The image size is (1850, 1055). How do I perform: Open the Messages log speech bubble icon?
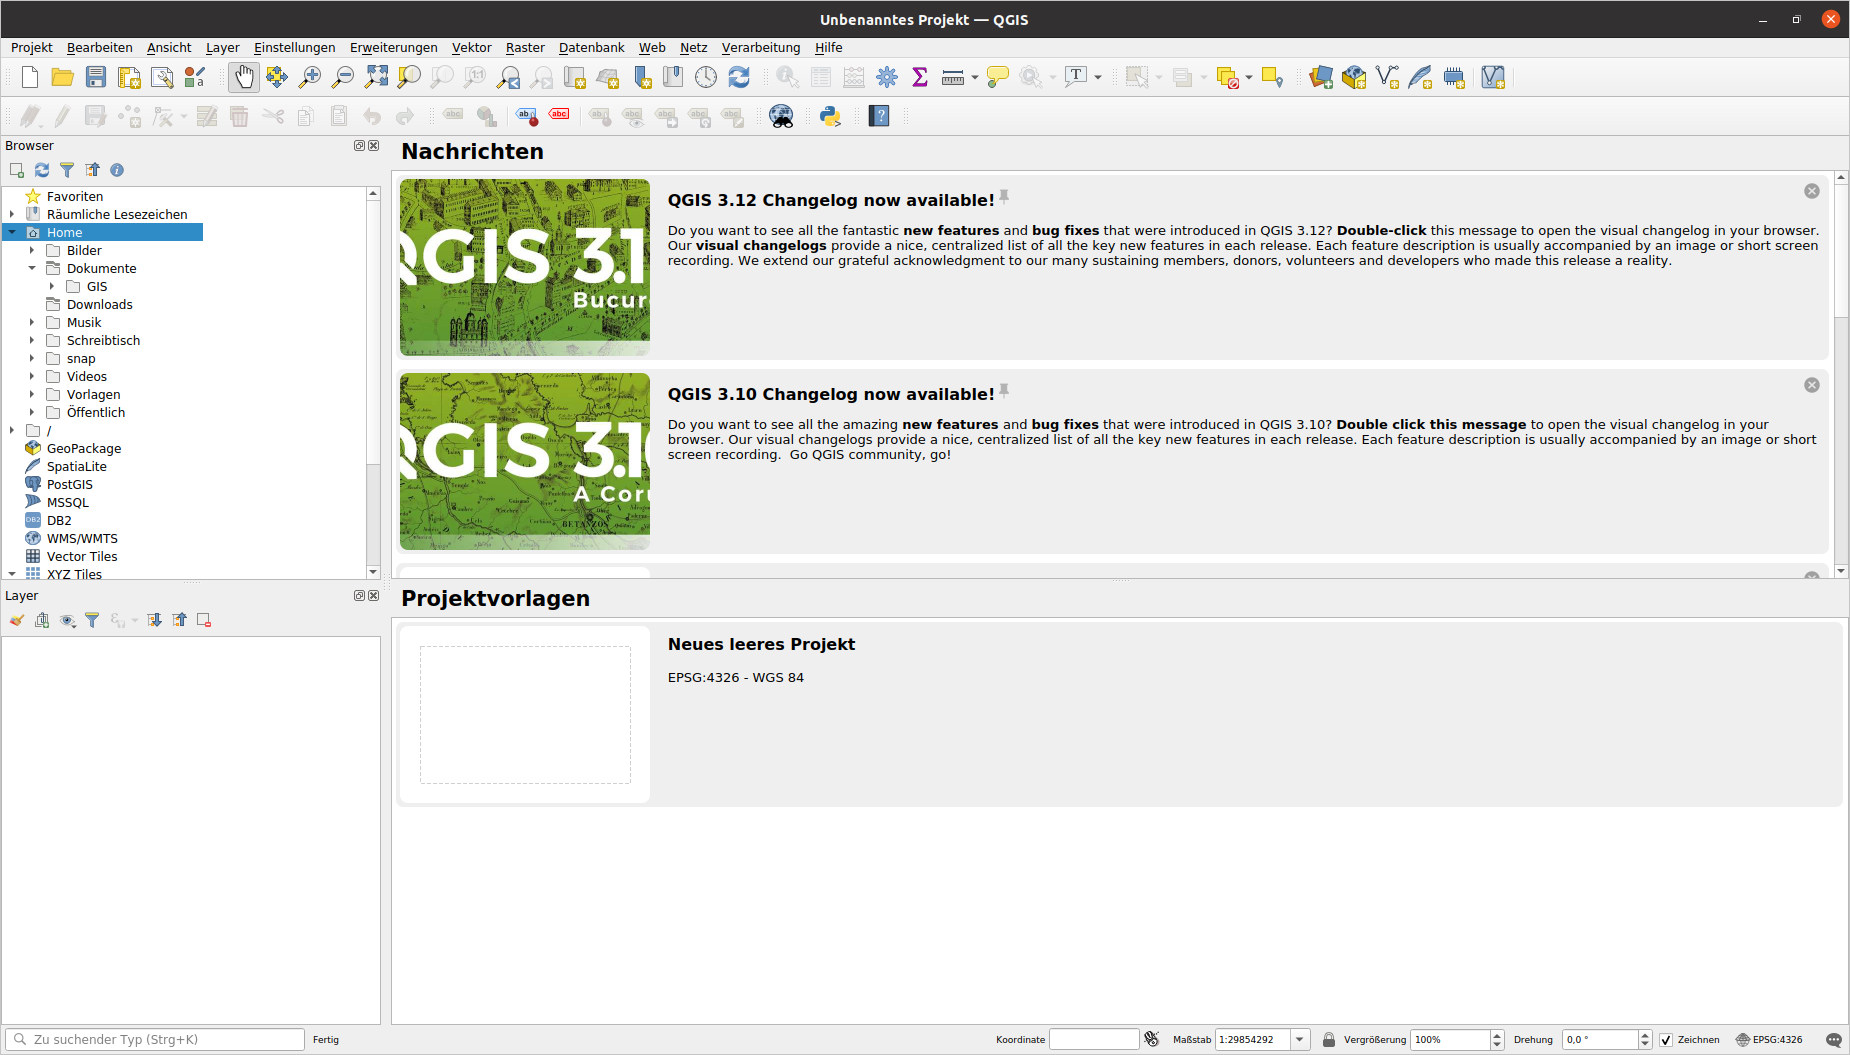[x=1833, y=1040]
